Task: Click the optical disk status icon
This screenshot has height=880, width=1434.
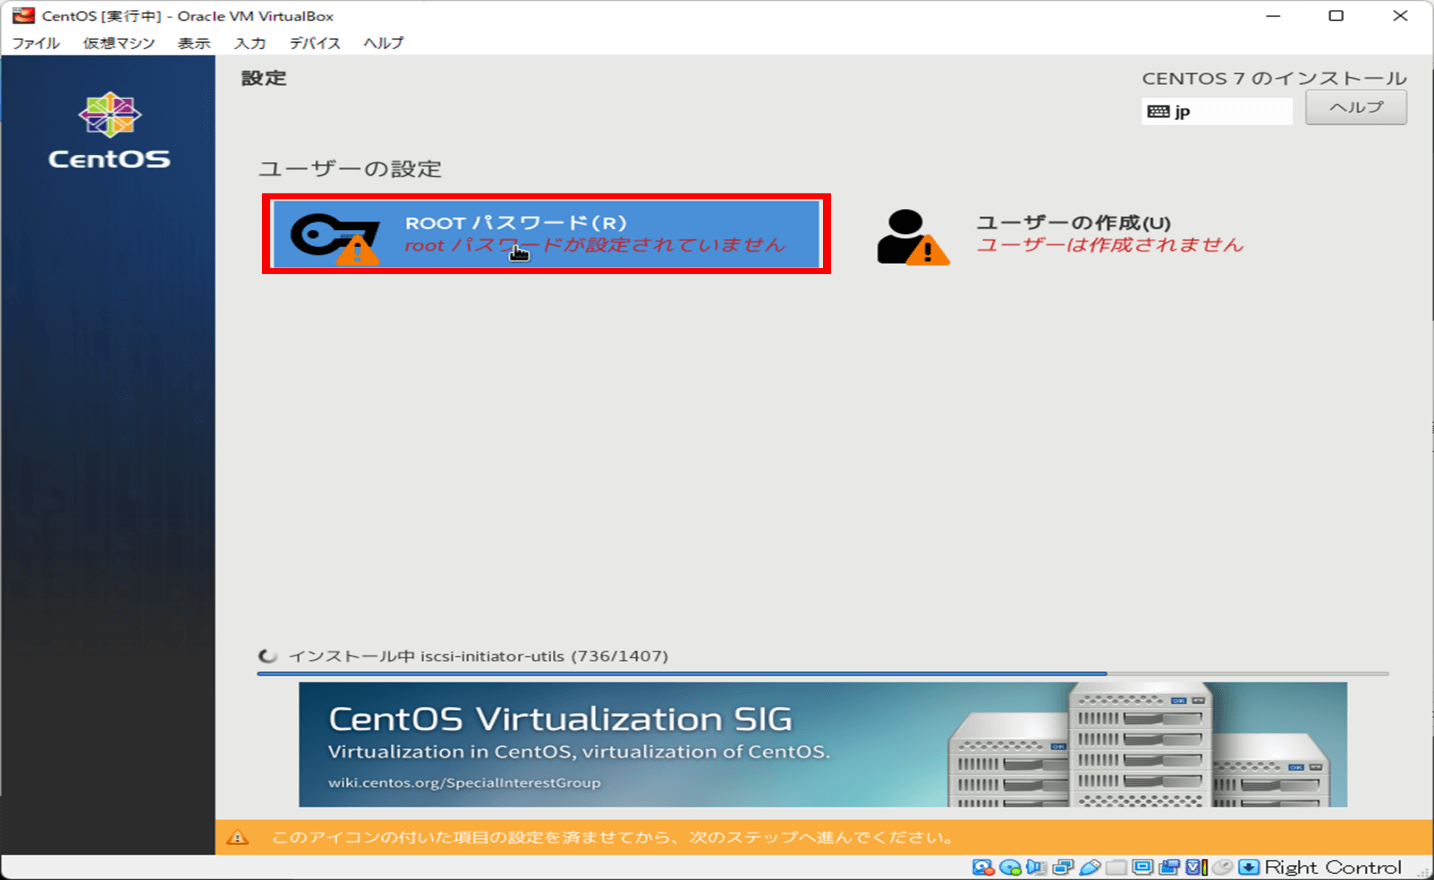Action: [x=1010, y=868]
